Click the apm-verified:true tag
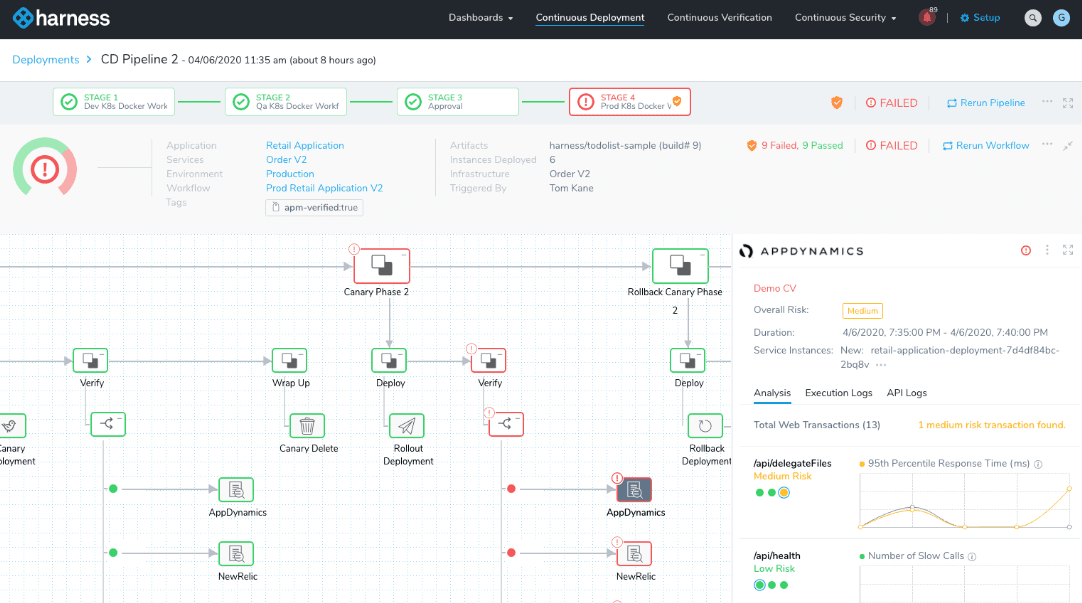1082x603 pixels. (x=314, y=207)
